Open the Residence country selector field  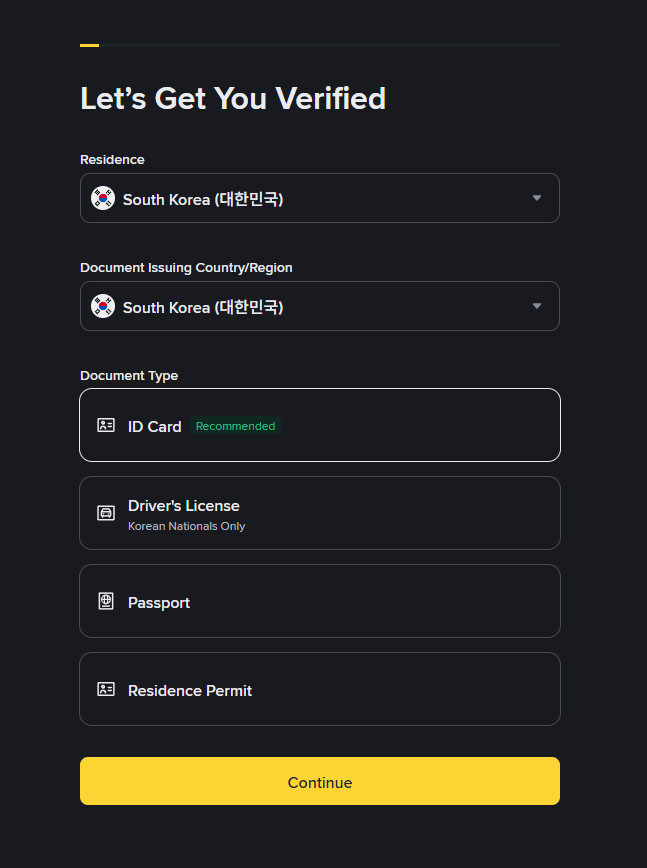320,198
